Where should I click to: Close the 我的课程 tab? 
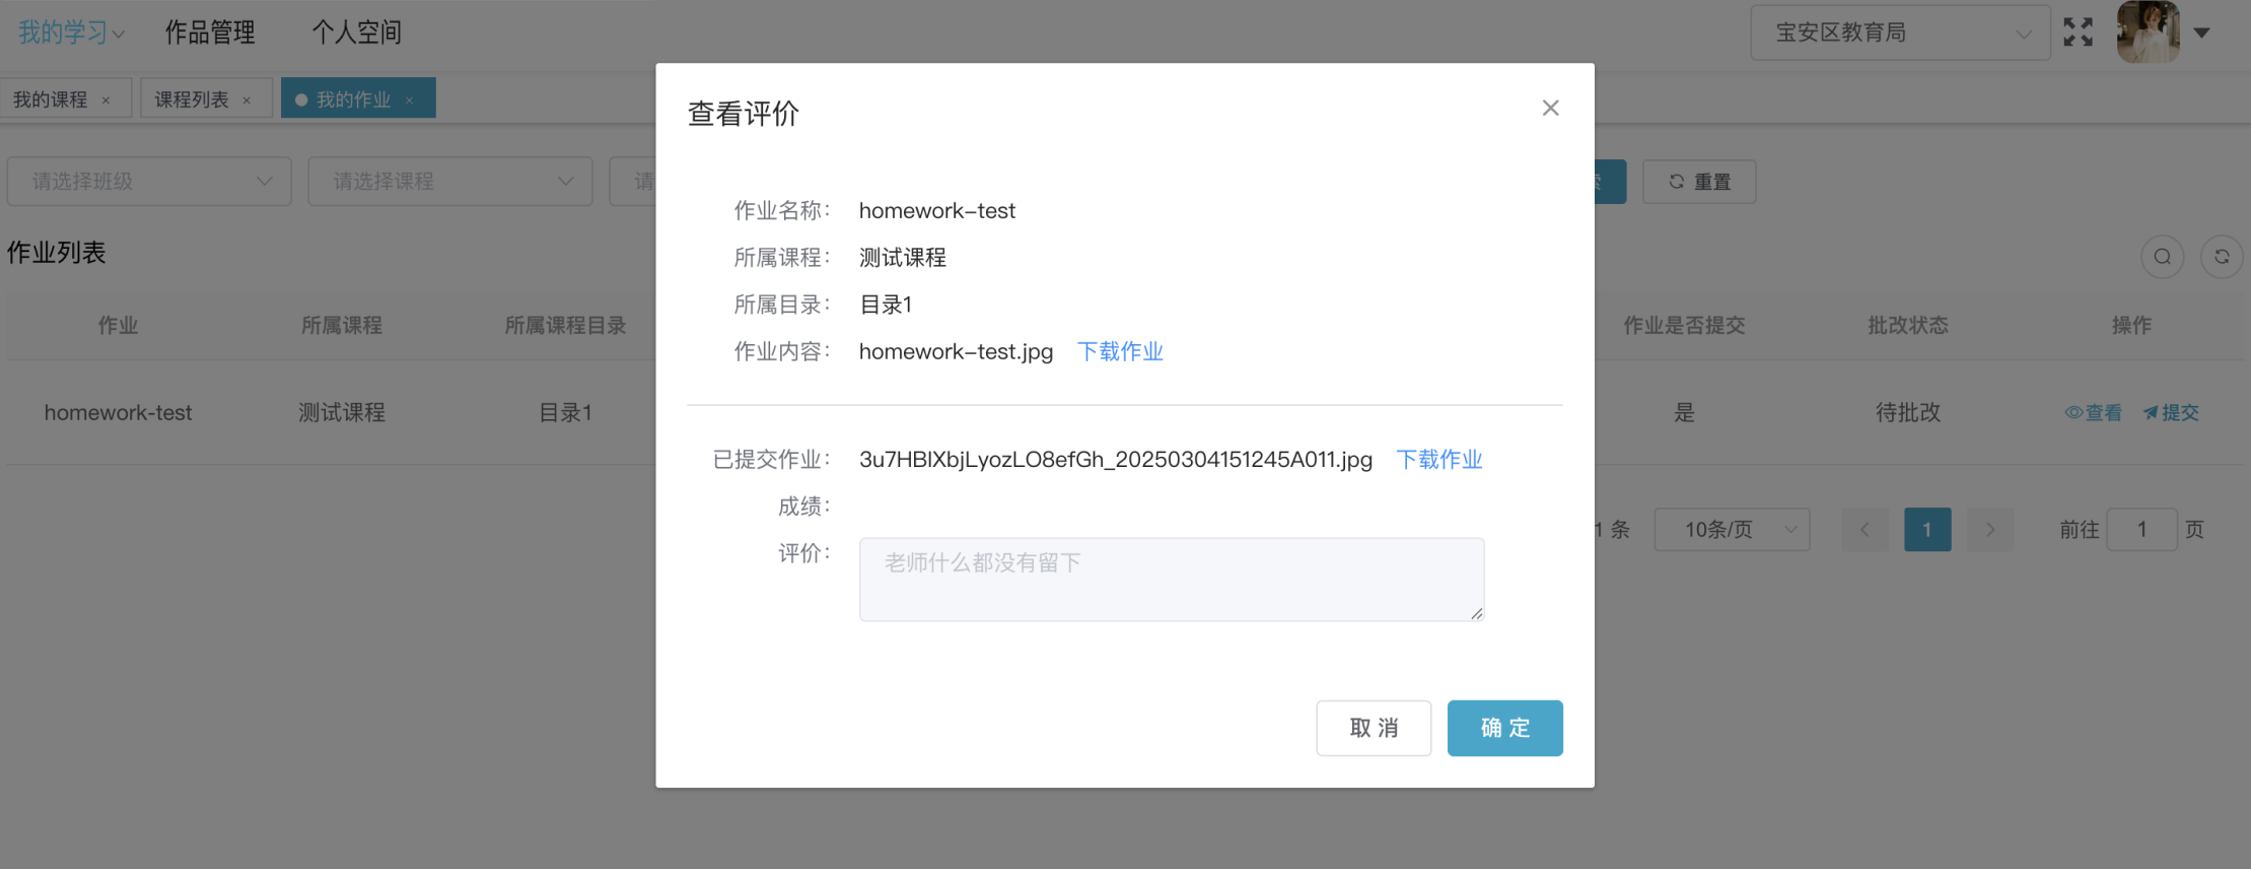(106, 100)
